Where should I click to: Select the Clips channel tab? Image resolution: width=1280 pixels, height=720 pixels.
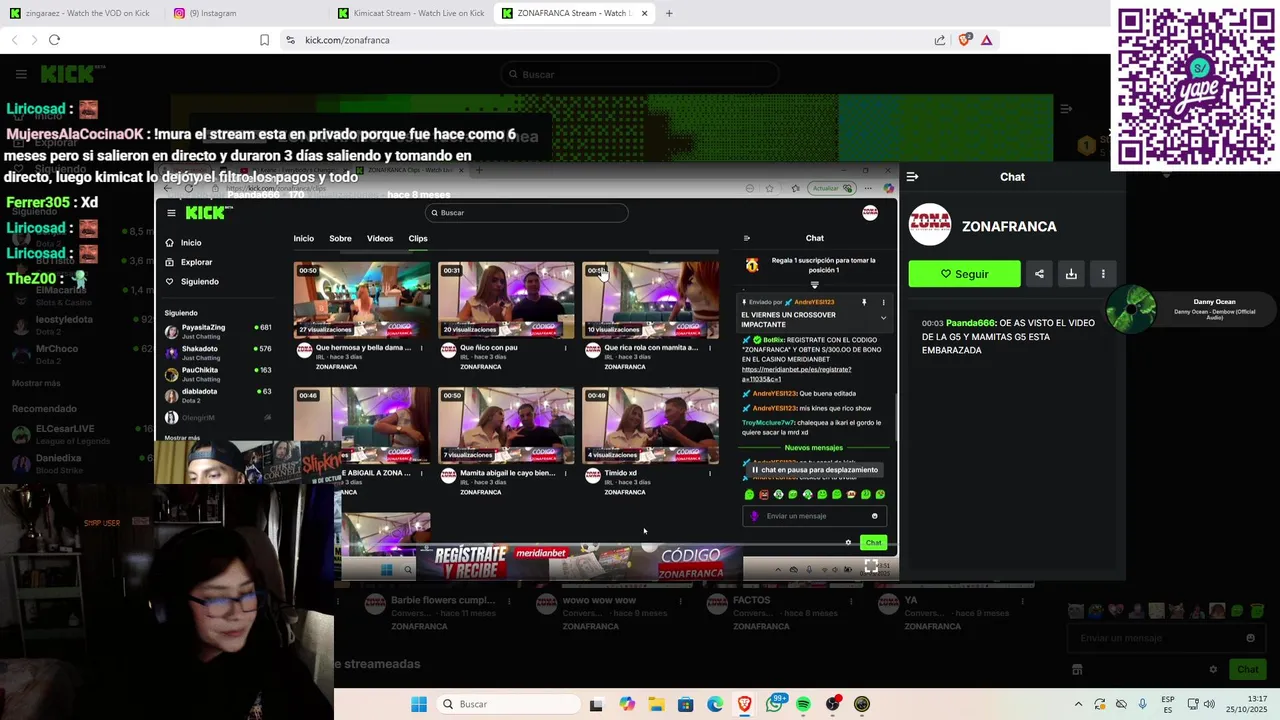tap(418, 238)
